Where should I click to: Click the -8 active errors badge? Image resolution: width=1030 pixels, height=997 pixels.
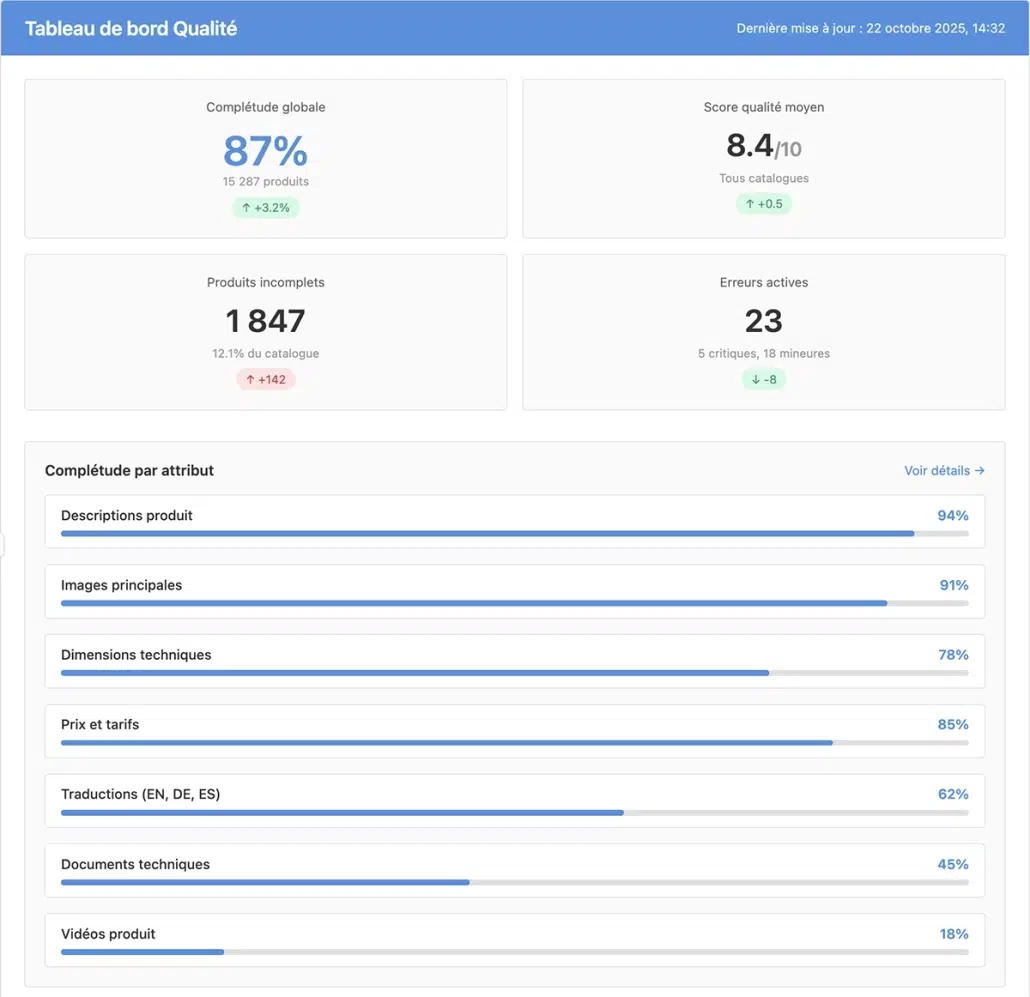[x=764, y=379]
